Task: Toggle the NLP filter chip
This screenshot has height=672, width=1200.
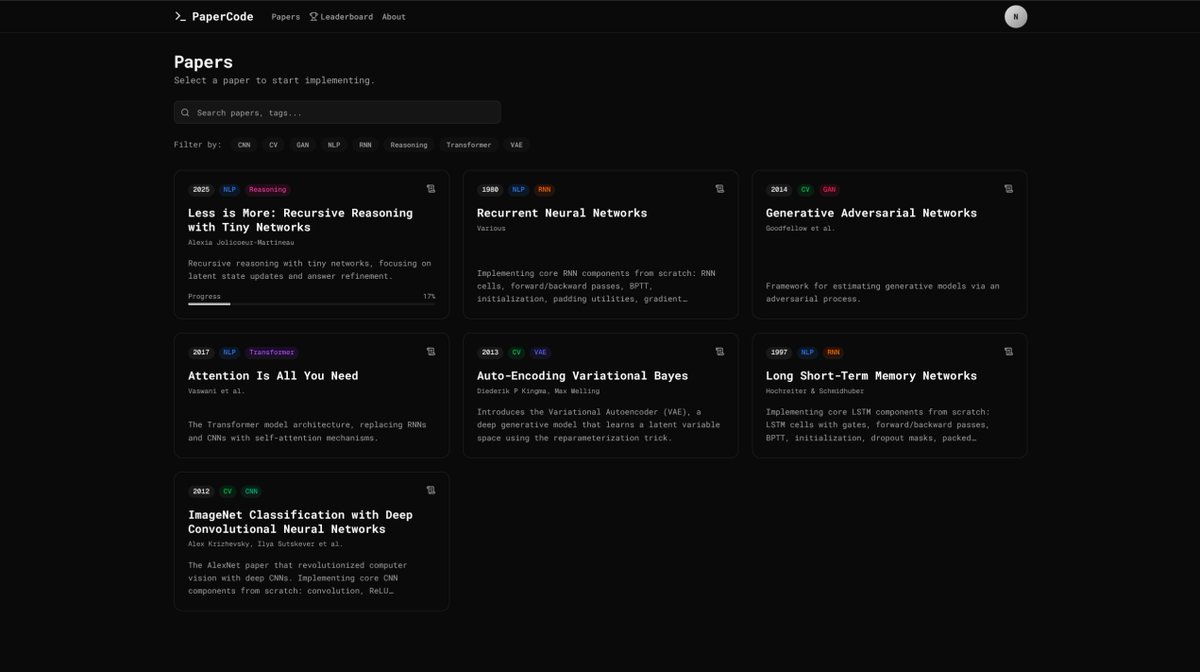Action: 334,145
